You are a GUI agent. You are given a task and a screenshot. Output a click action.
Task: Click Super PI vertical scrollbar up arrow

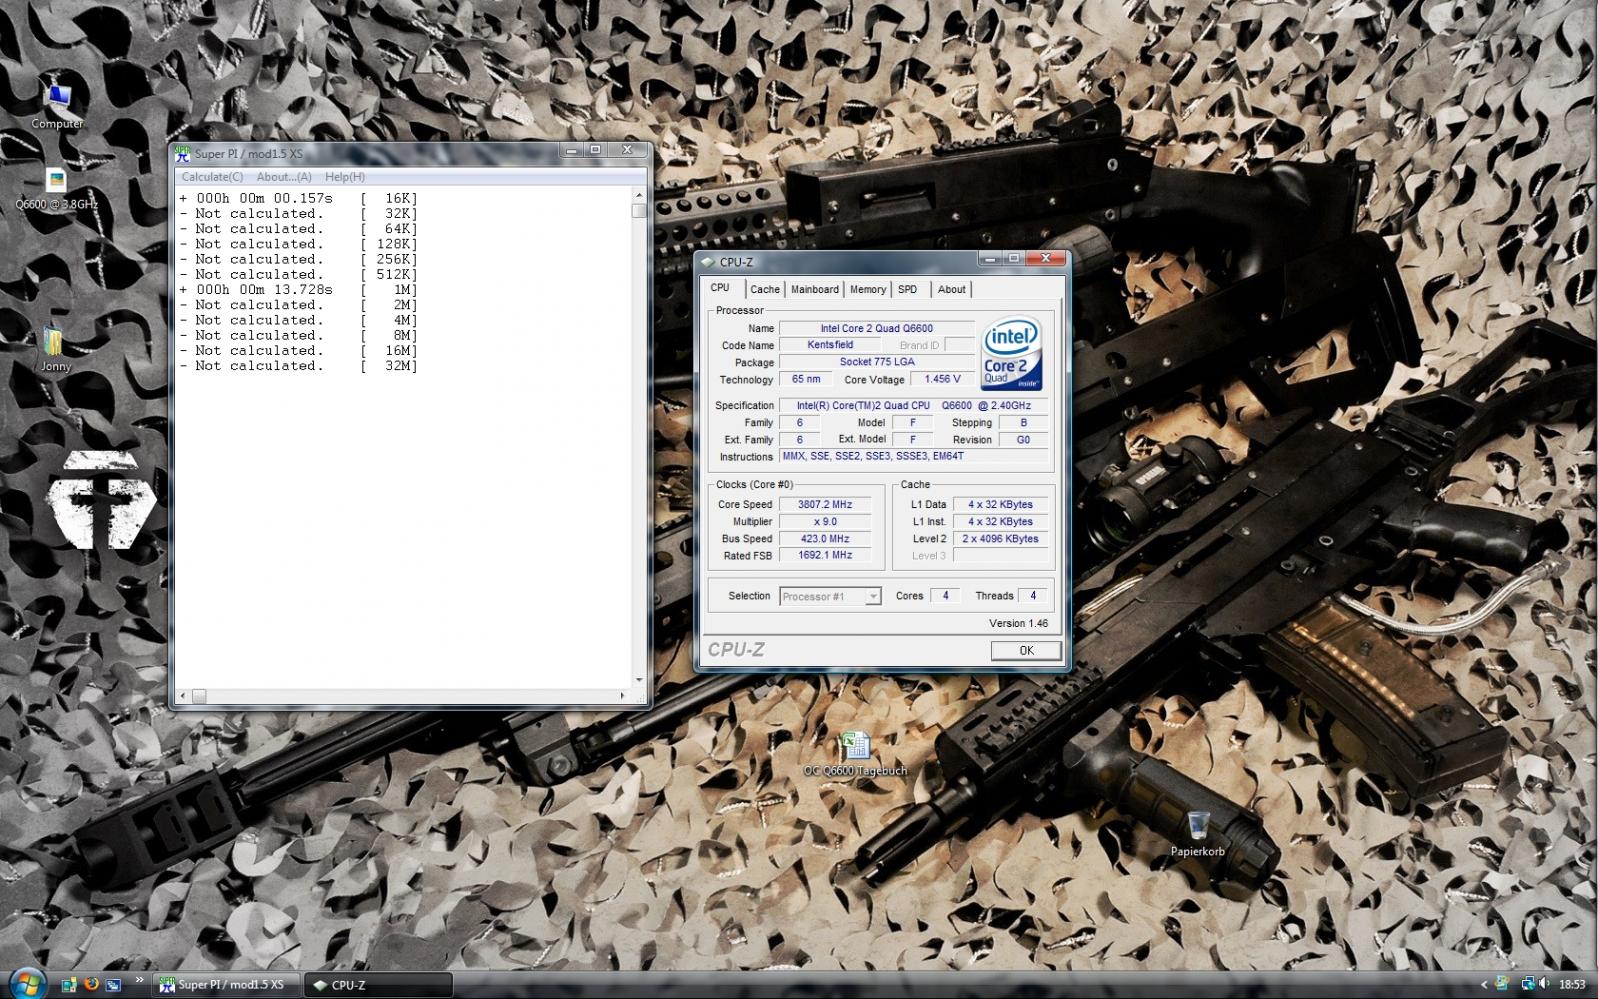[x=639, y=196]
